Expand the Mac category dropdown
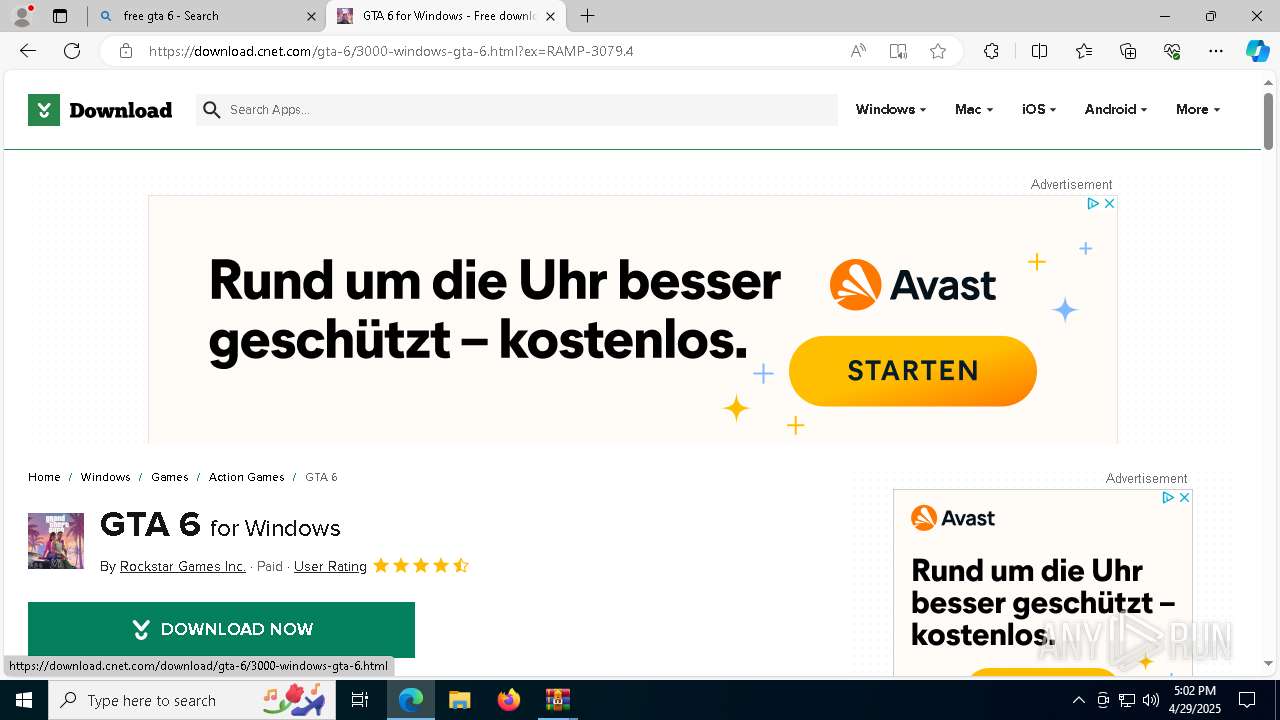Image resolution: width=1280 pixels, height=720 pixels. [x=974, y=110]
